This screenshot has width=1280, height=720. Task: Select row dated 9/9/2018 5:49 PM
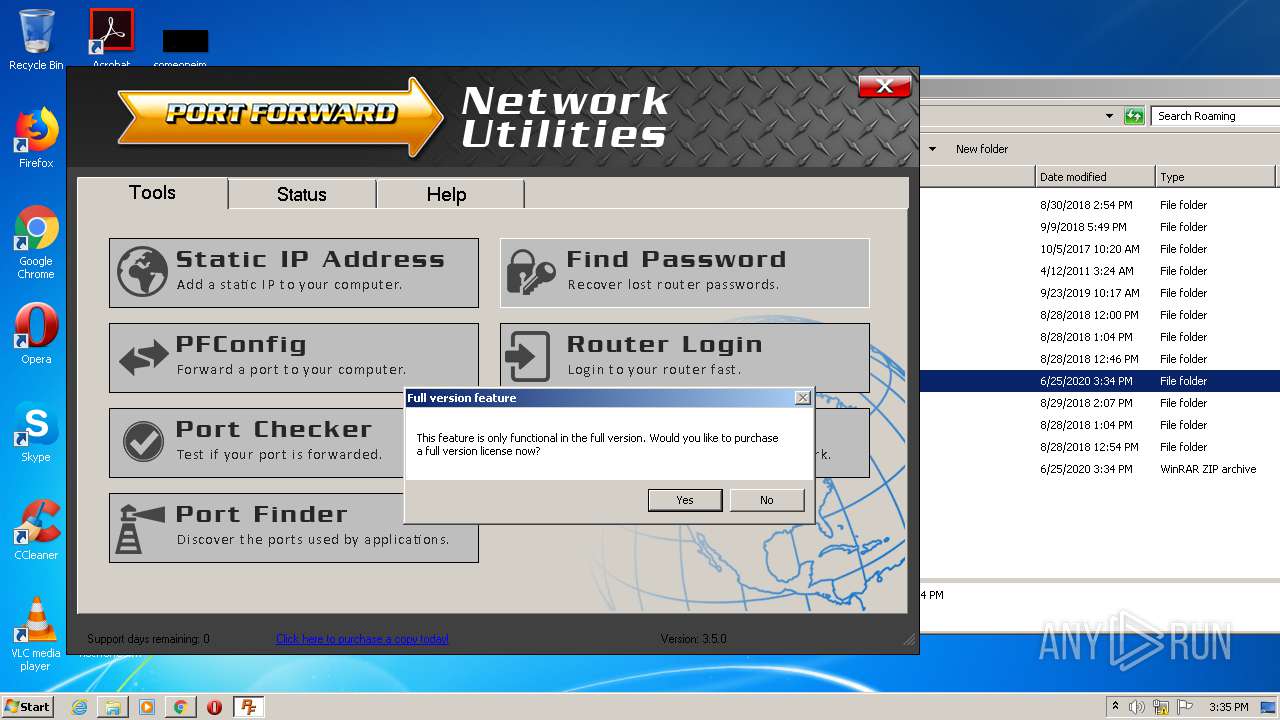pos(1100,227)
